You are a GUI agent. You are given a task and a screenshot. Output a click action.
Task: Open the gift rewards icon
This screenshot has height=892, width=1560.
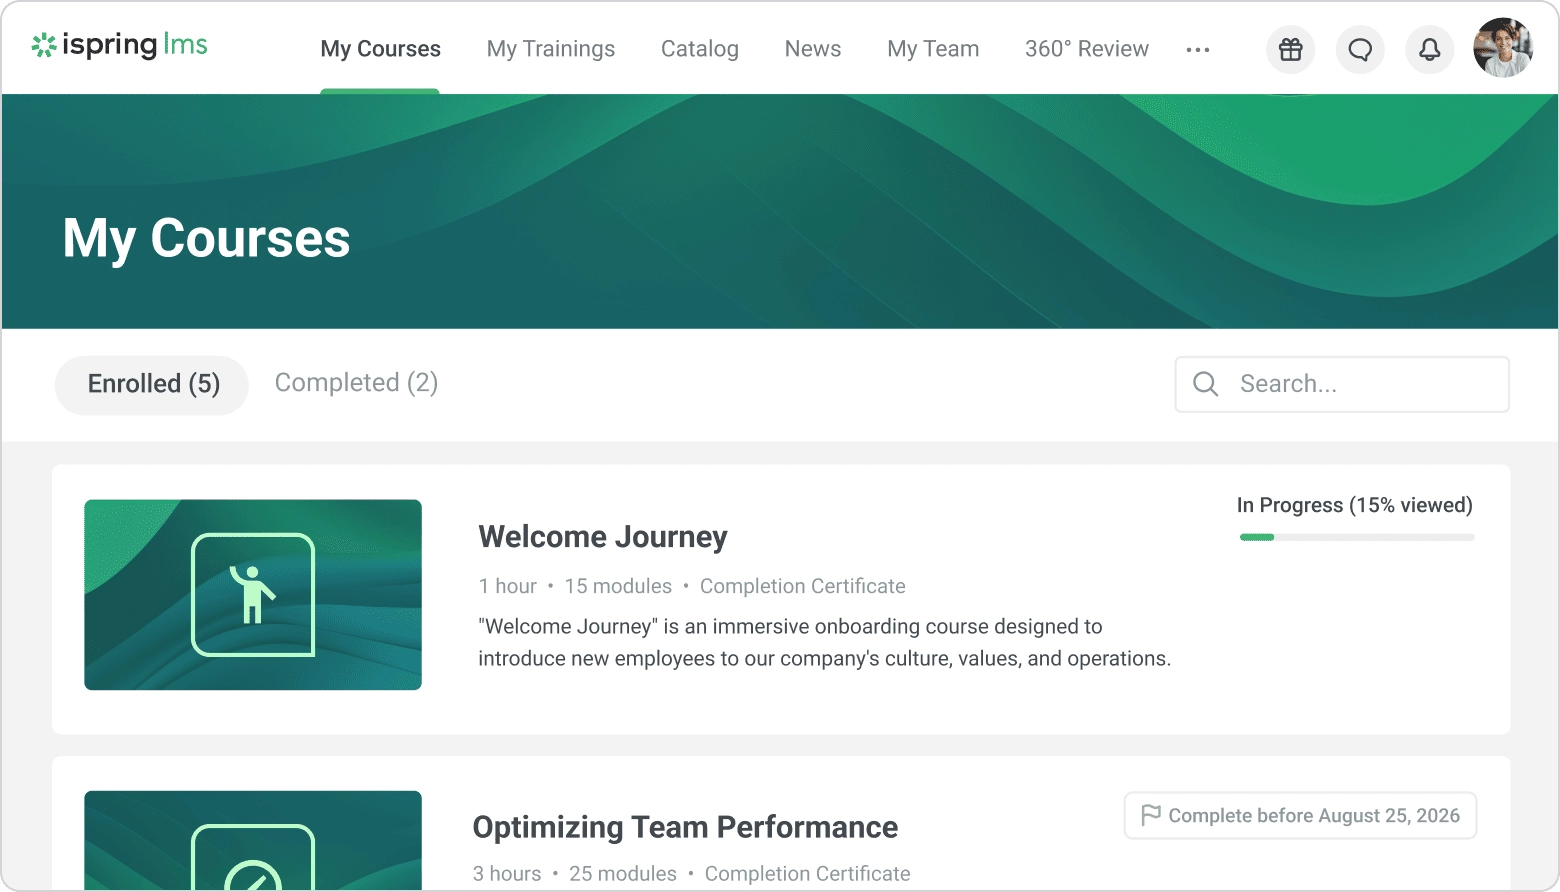point(1290,49)
